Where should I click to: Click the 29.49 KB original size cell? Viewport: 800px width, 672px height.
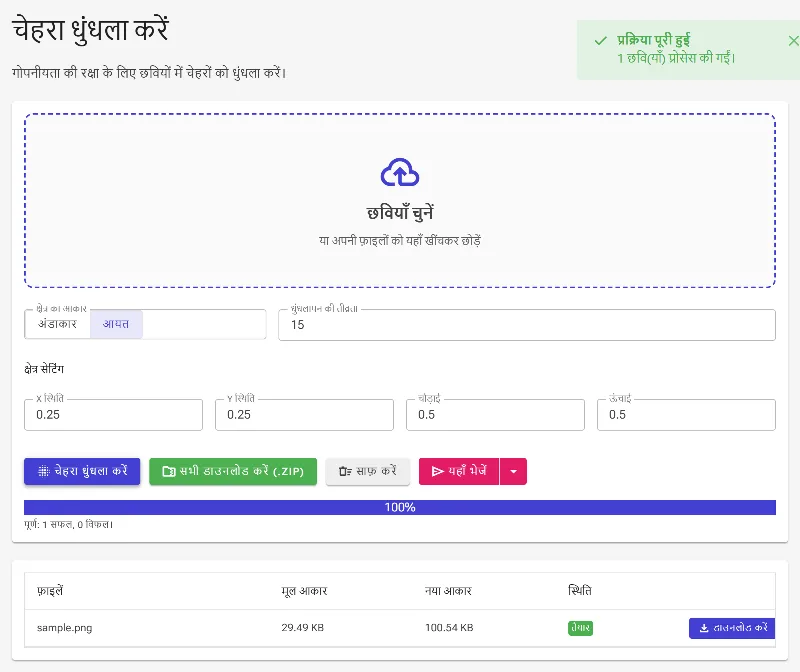click(x=303, y=628)
